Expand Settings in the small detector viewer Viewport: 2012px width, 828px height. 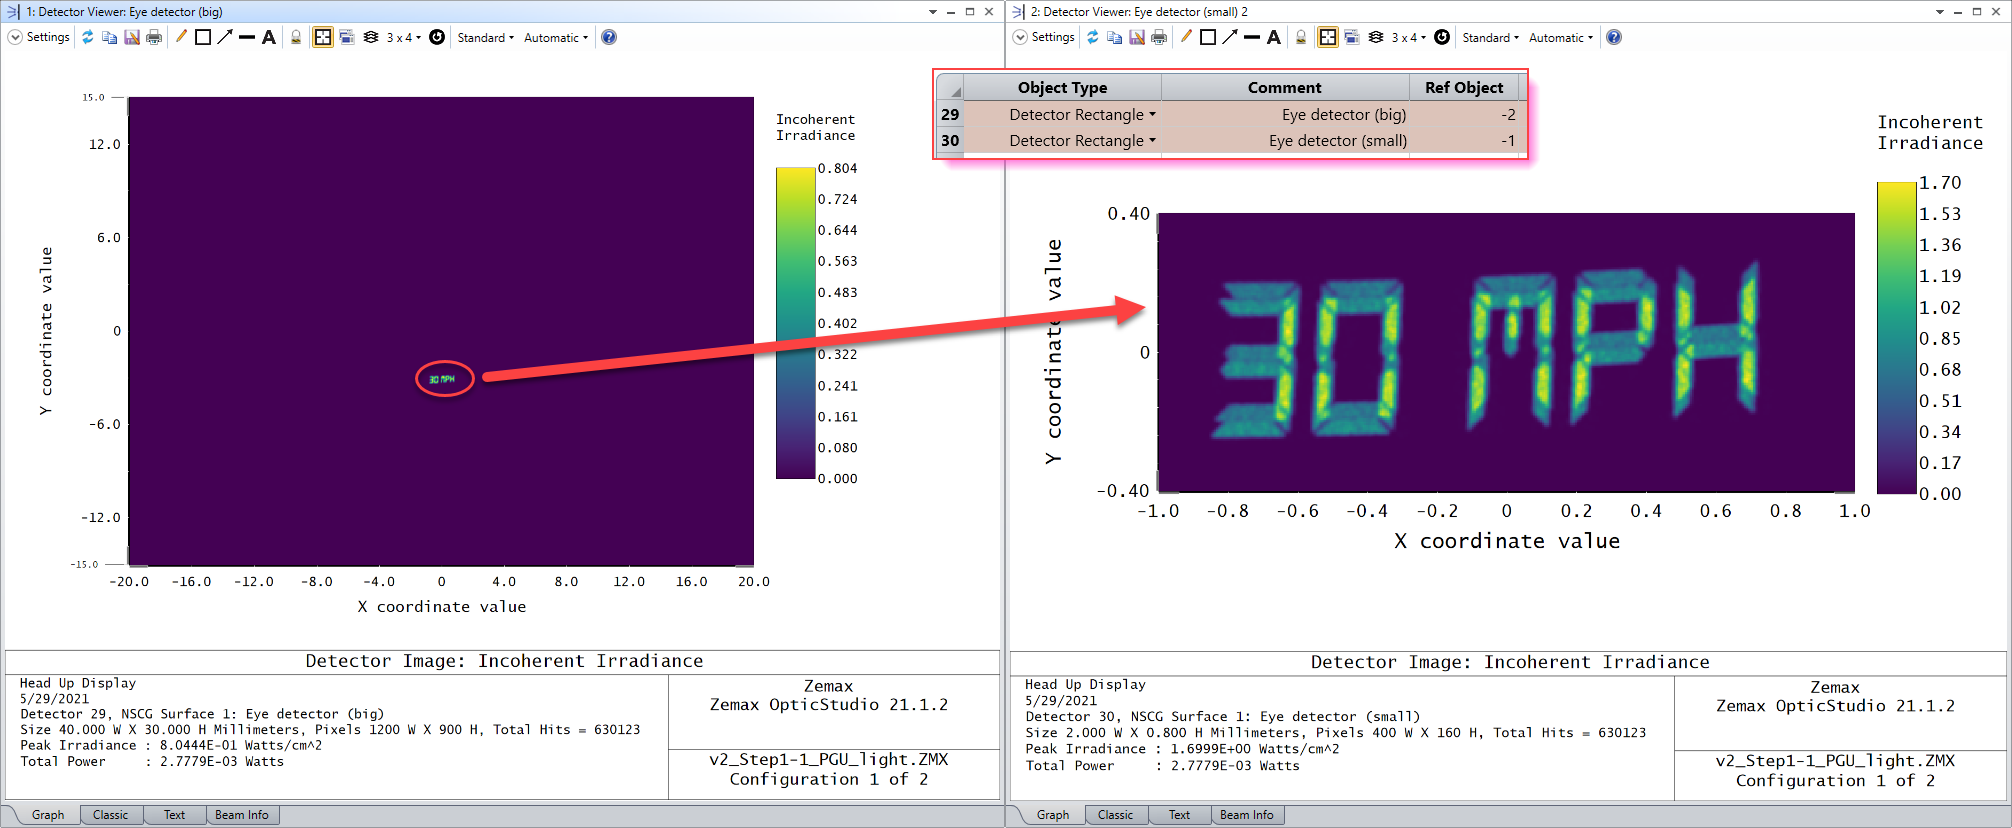[x=1044, y=37]
